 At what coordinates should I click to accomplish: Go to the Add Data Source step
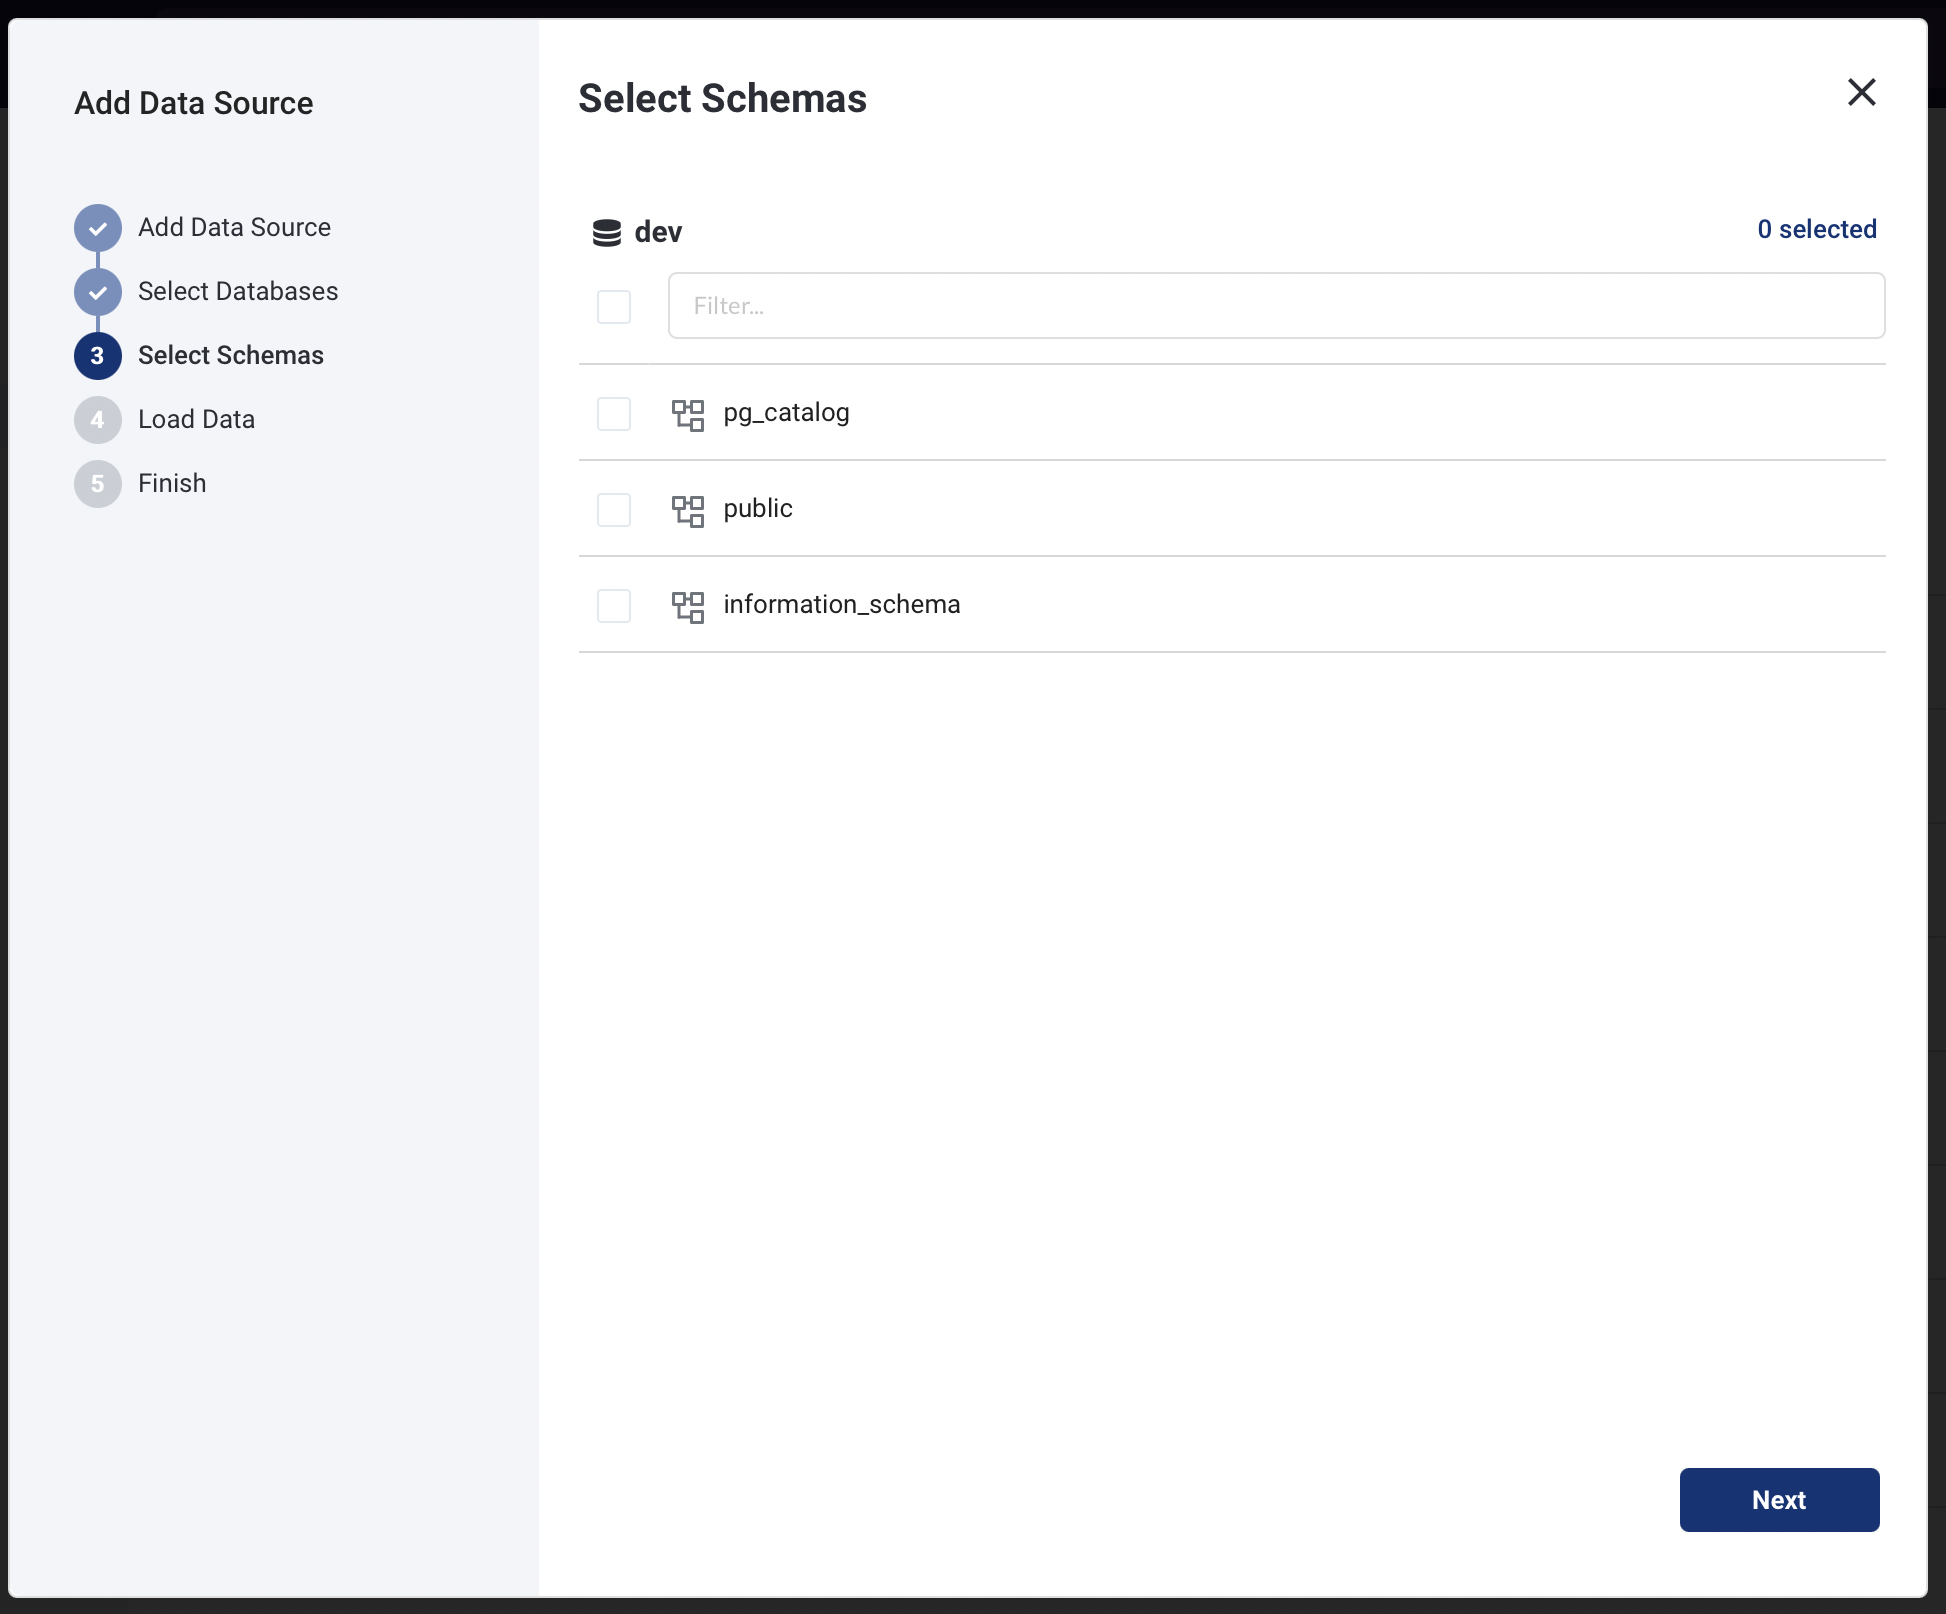[234, 227]
